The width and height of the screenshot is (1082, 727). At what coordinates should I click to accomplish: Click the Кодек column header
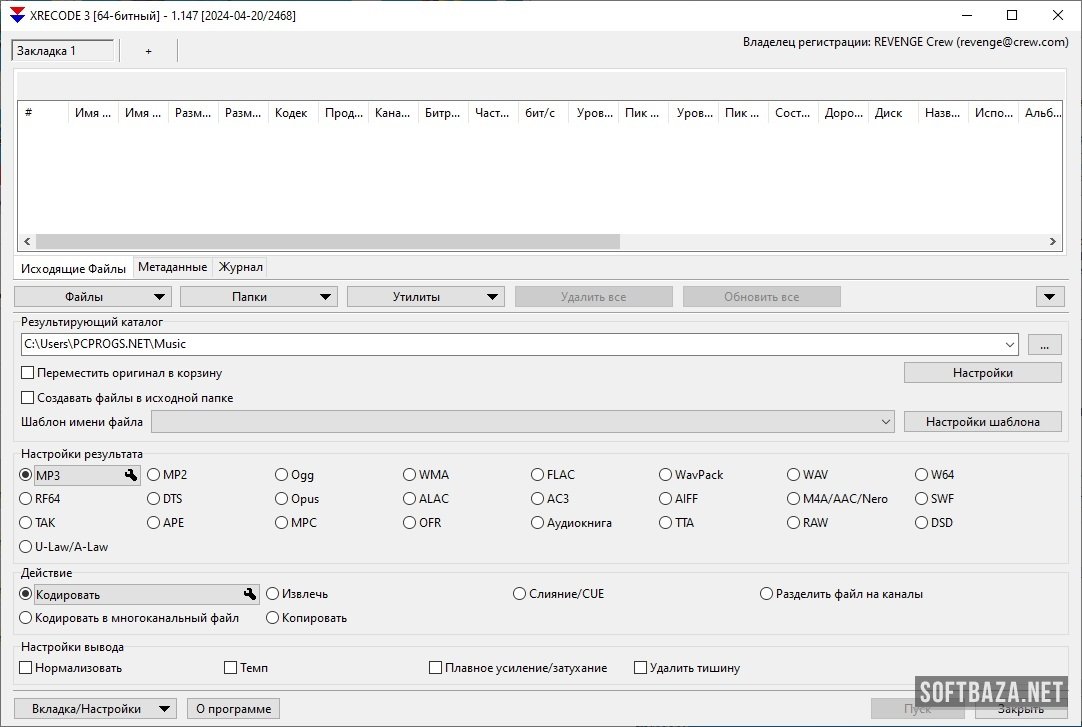coord(292,113)
